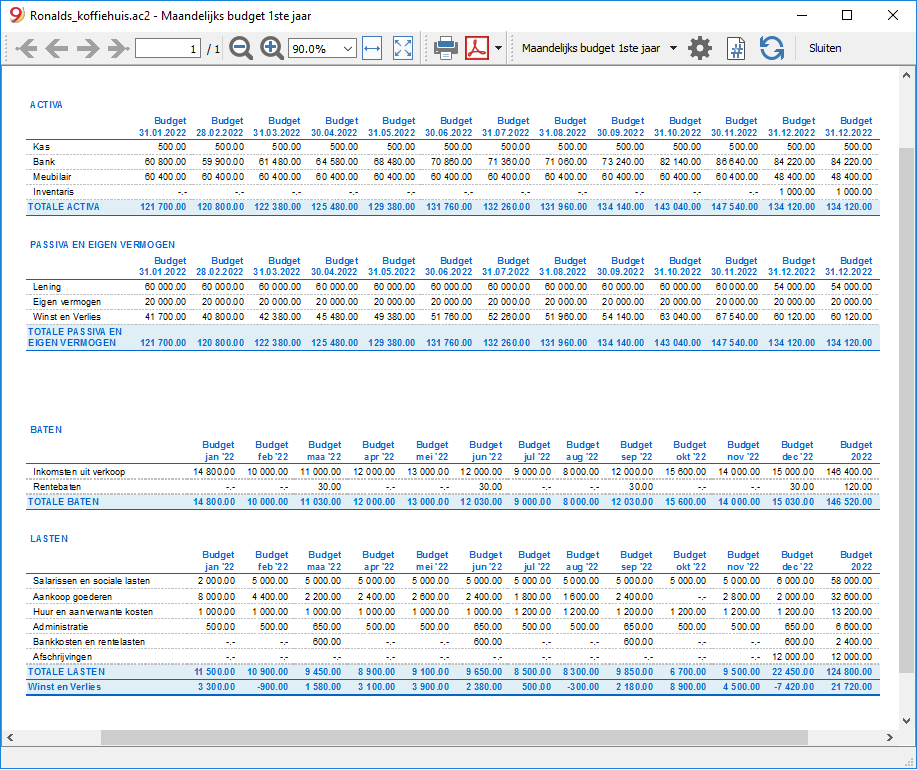Image resolution: width=917 pixels, height=770 pixels.
Task: Click the horizontal scrollbar thumb
Action: pos(454,737)
